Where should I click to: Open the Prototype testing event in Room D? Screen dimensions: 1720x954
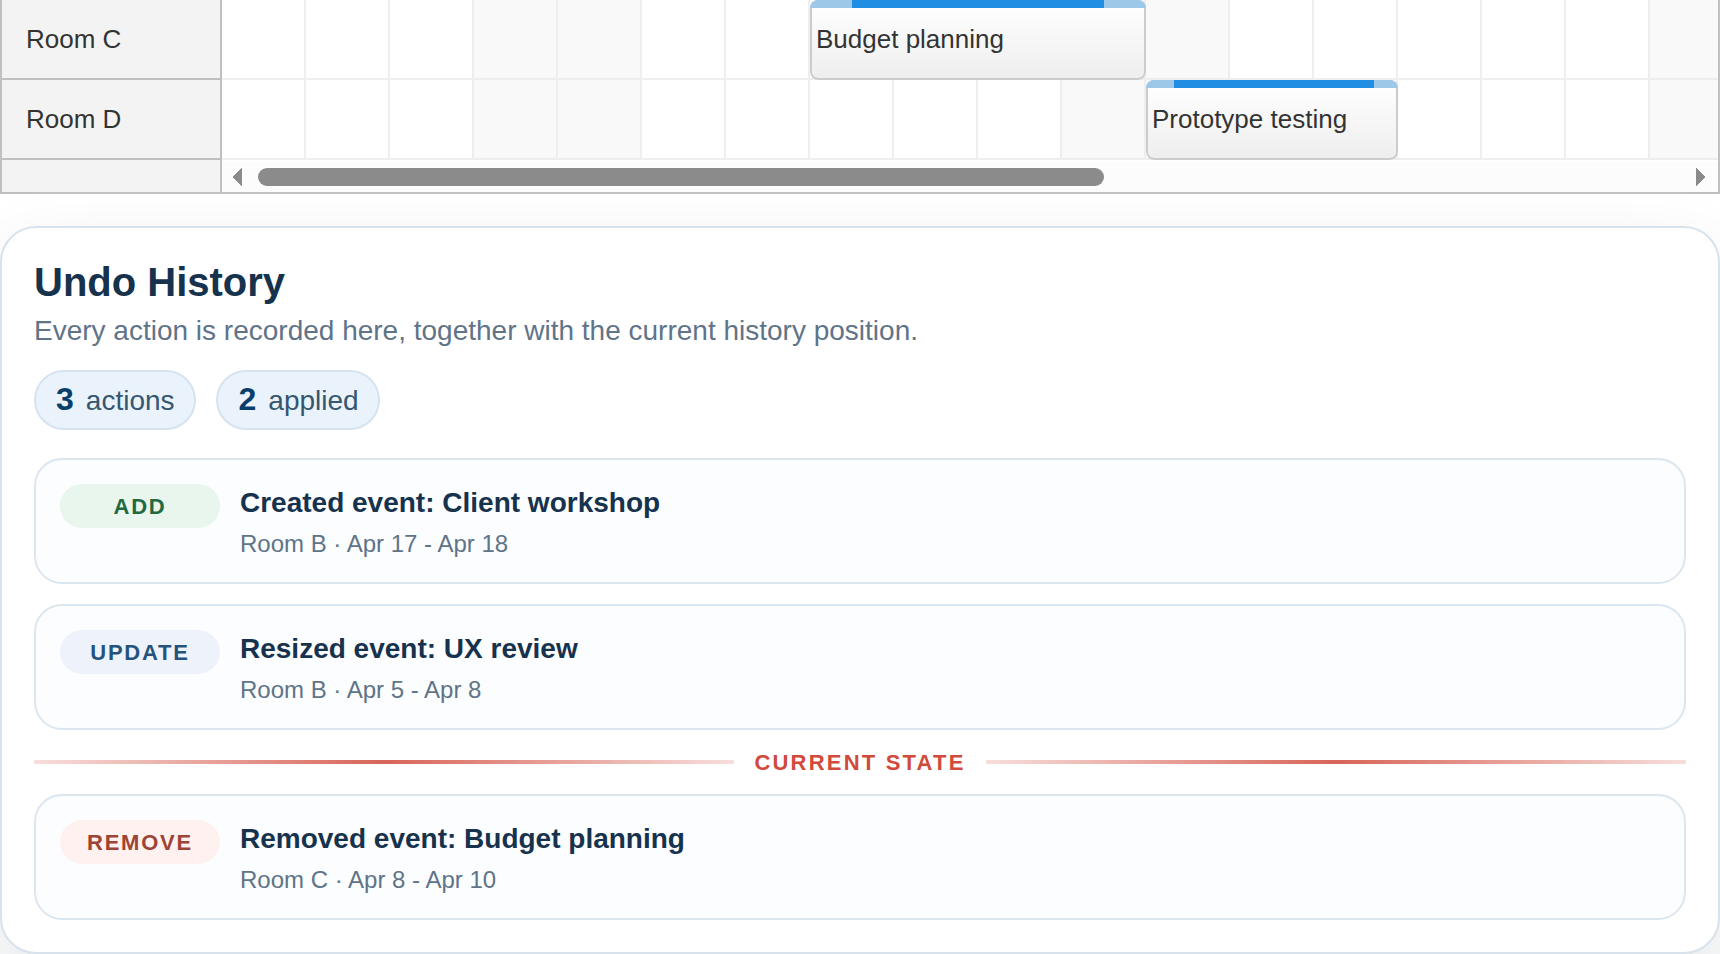click(1270, 119)
